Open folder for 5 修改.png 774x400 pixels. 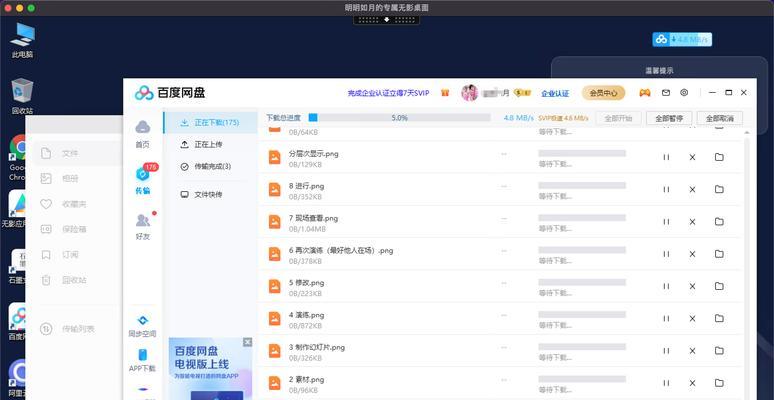[x=719, y=286]
